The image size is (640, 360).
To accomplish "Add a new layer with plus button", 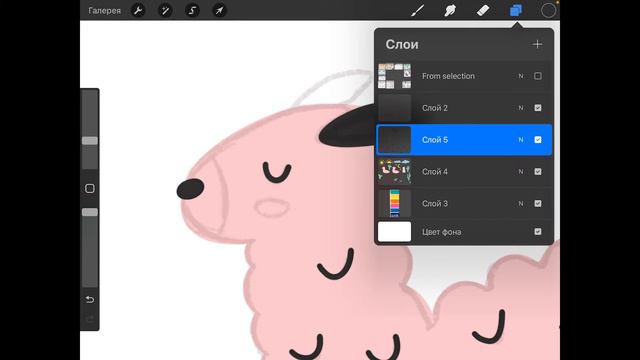I will pyautogui.click(x=537, y=44).
